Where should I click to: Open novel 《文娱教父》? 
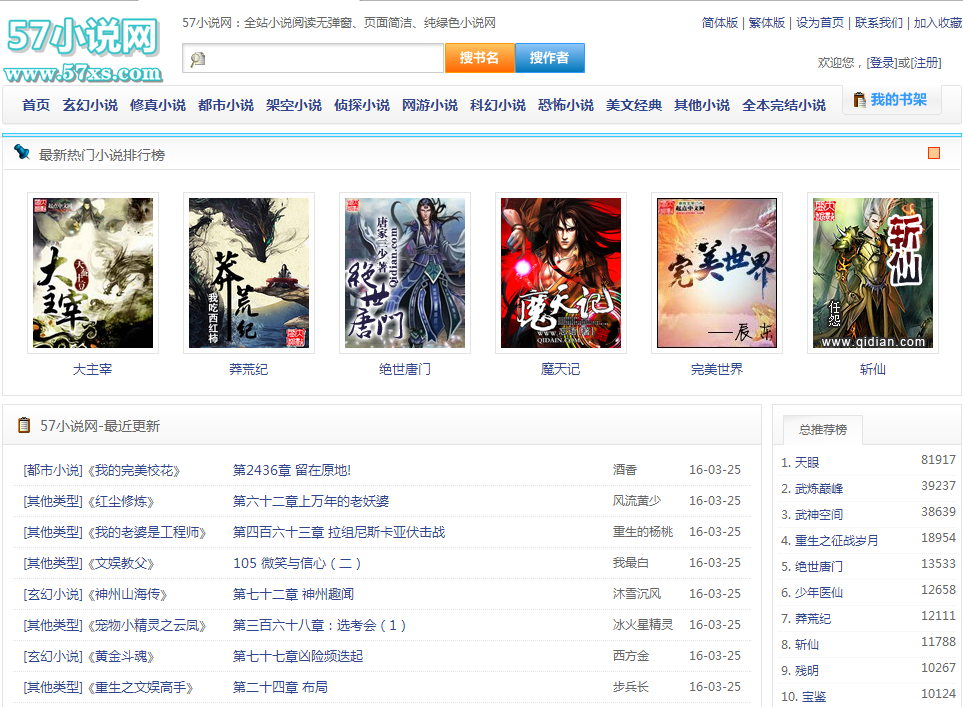pyautogui.click(x=120, y=563)
